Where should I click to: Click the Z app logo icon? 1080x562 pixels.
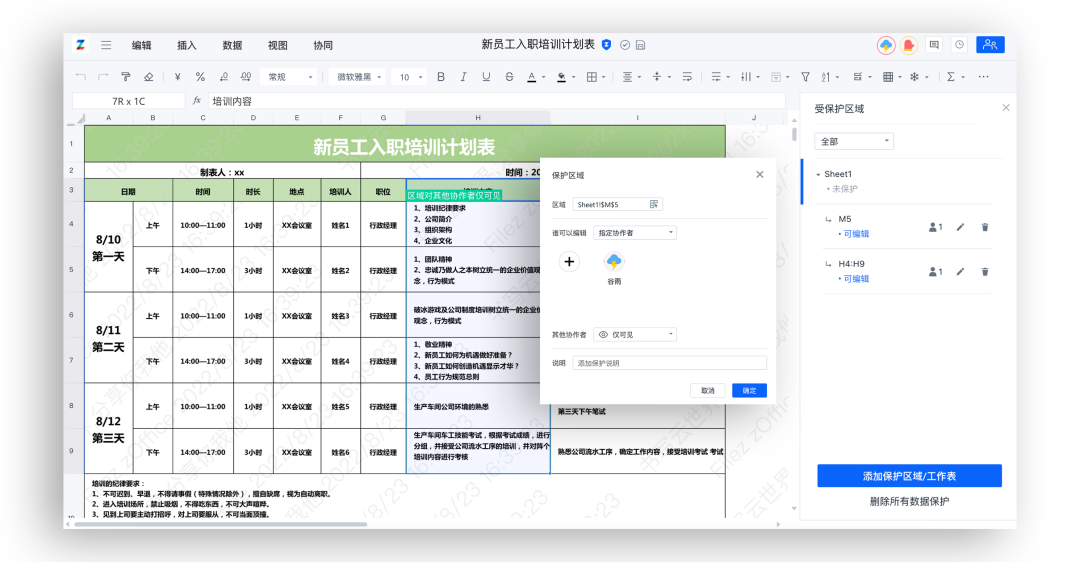click(81, 45)
